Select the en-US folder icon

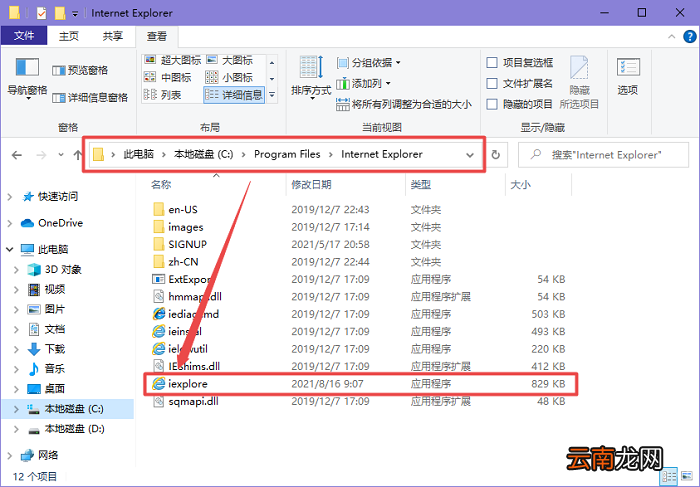(158, 209)
